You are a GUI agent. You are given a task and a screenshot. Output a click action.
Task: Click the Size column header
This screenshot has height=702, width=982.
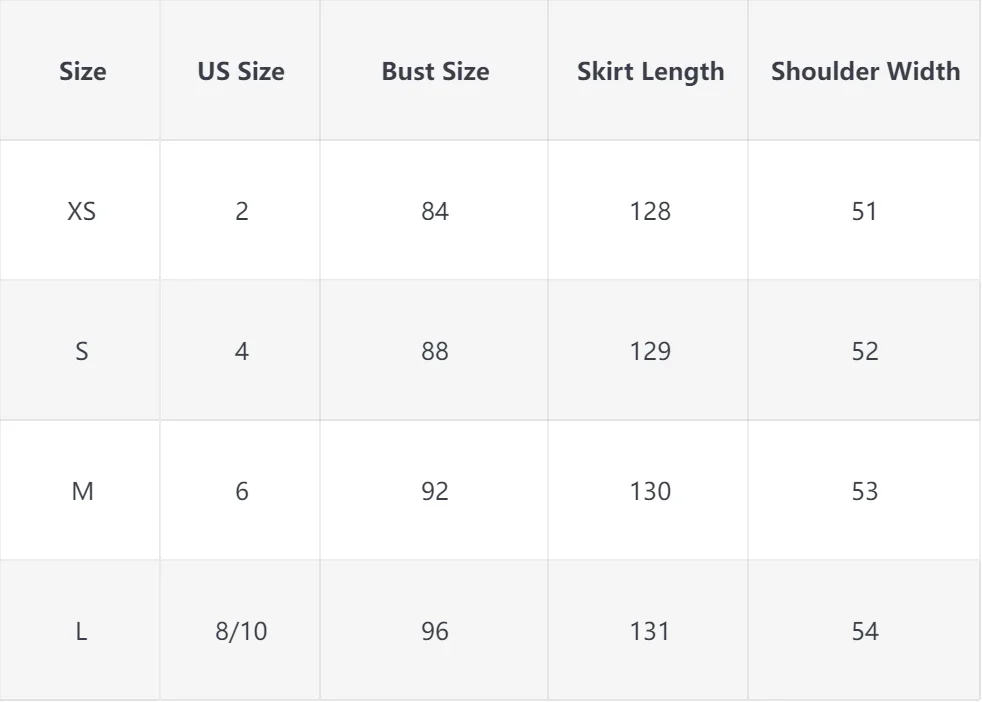pos(82,72)
